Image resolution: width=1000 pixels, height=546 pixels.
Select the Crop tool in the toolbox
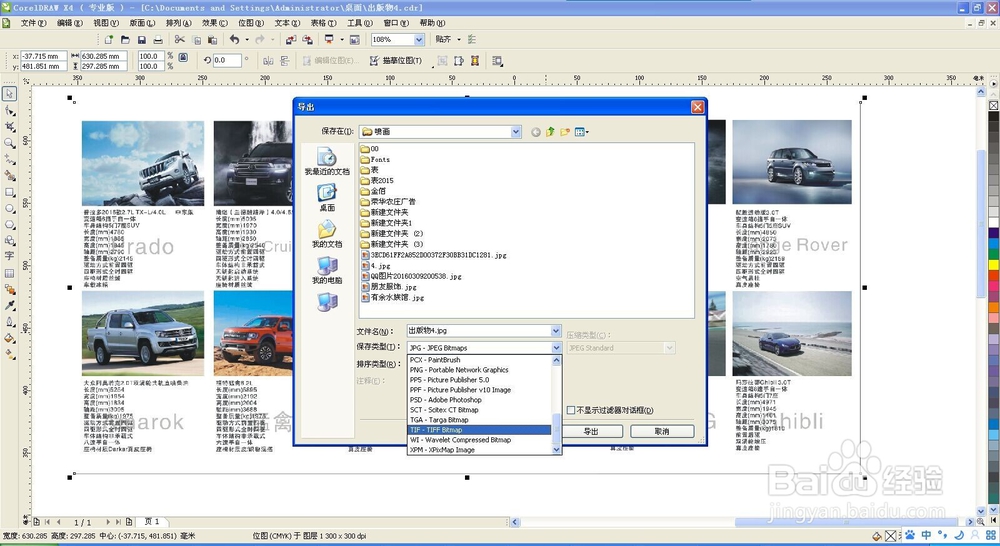tap(10, 128)
